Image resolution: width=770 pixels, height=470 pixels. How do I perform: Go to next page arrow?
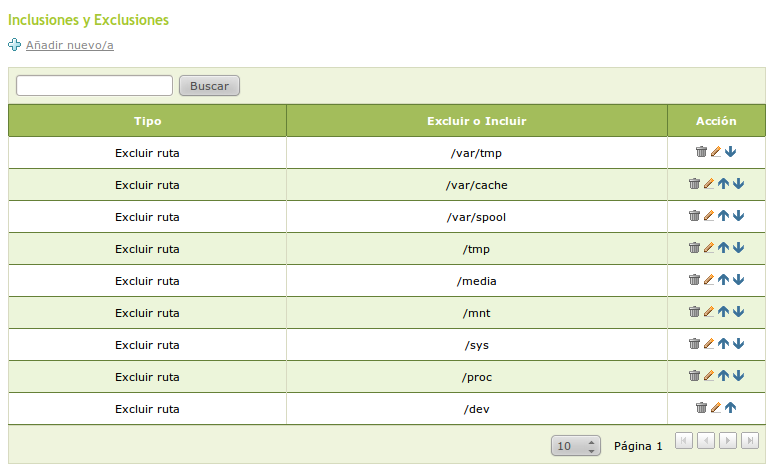coord(728,441)
